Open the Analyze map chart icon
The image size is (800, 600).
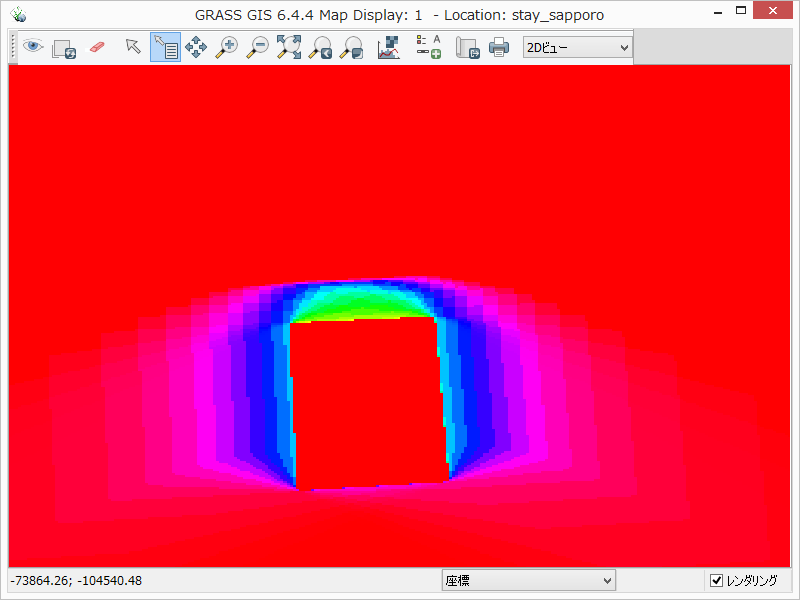pyautogui.click(x=388, y=47)
